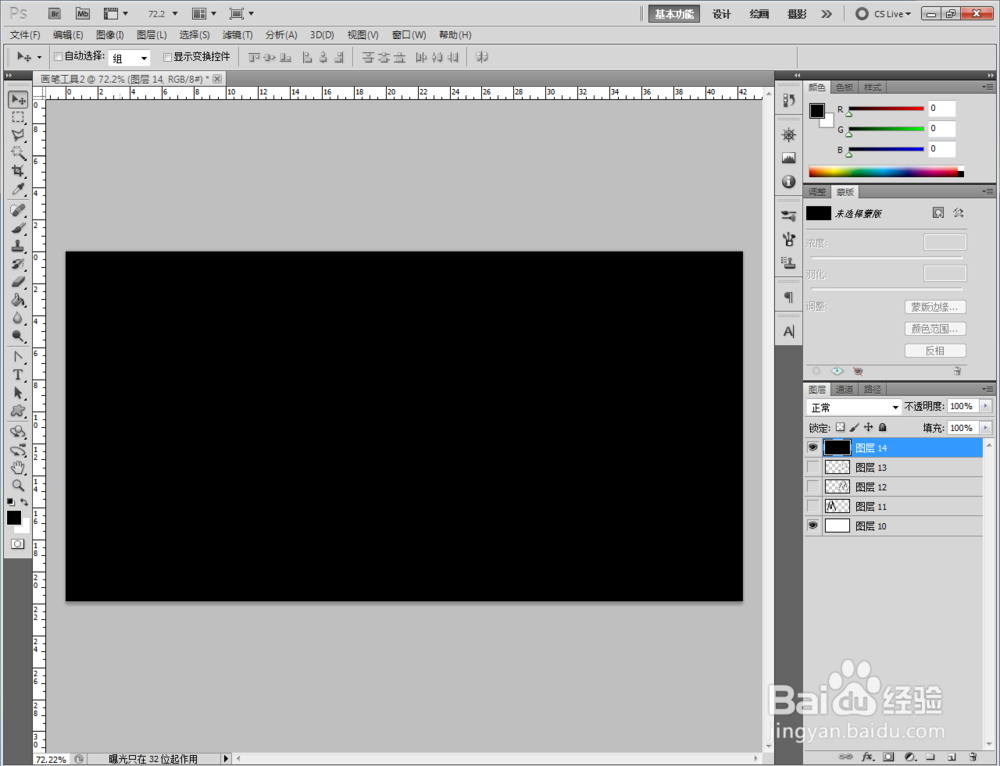Select the Path Selection tool
This screenshot has width=1000, height=766.
click(18, 392)
